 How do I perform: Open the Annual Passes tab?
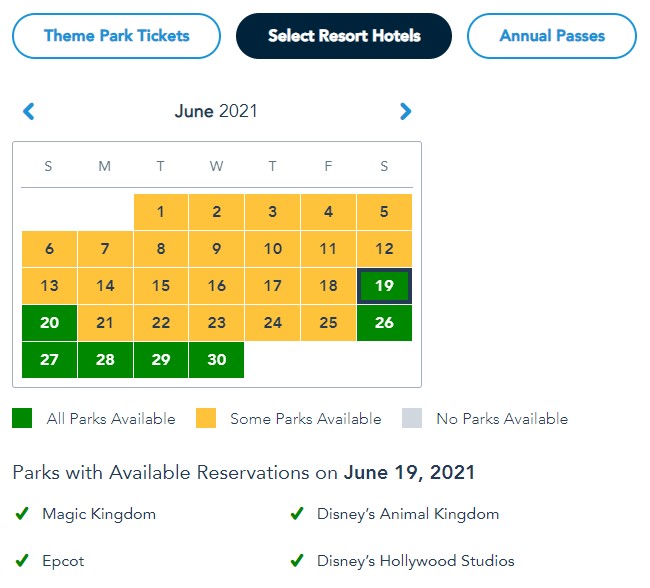(552, 36)
